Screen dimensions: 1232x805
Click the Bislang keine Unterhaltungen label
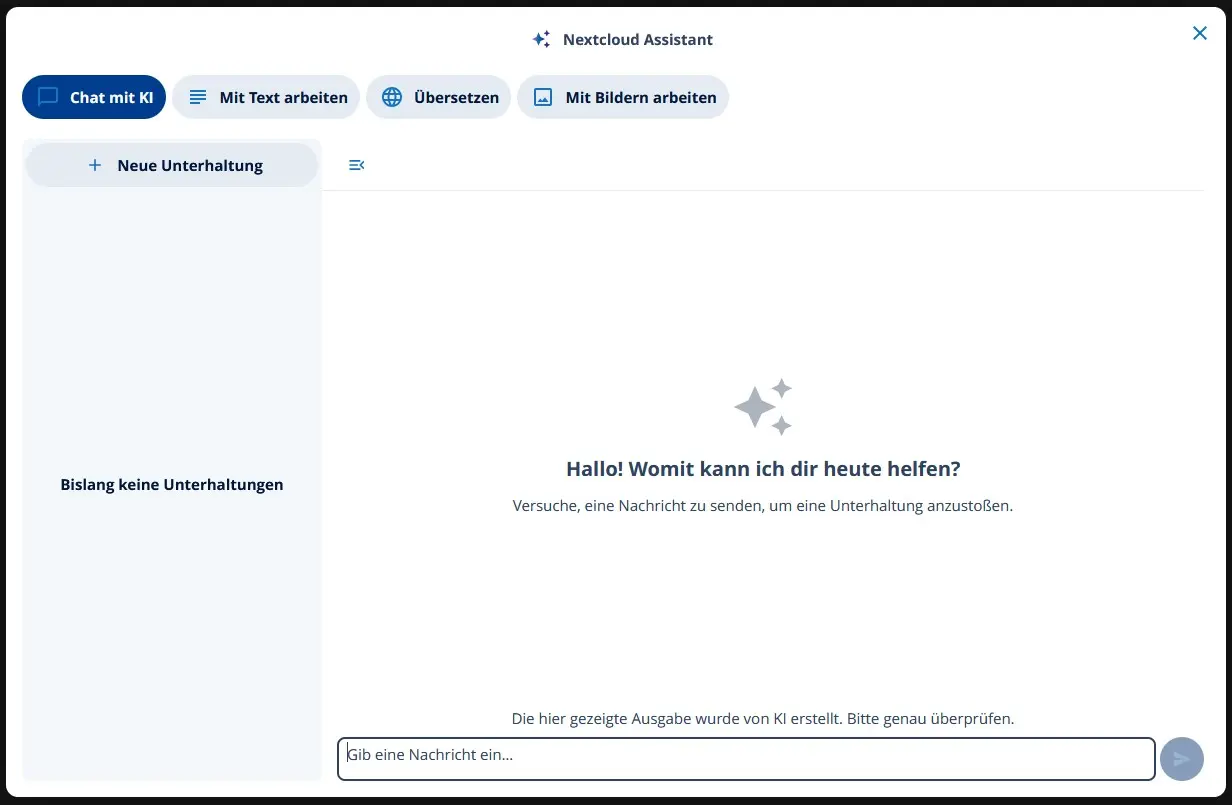[171, 484]
